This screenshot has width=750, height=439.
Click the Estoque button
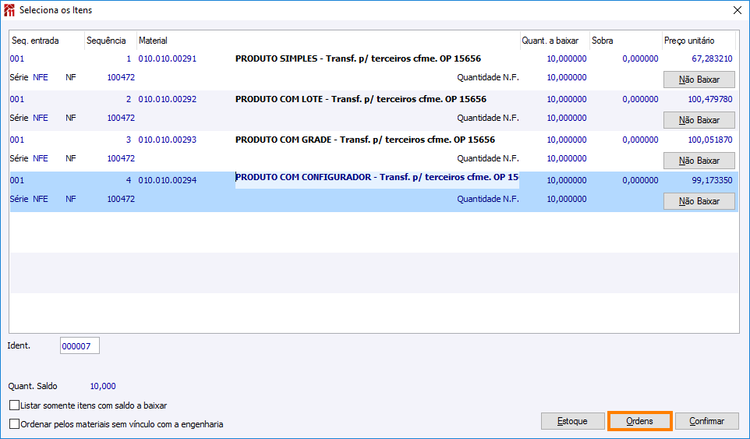point(573,421)
